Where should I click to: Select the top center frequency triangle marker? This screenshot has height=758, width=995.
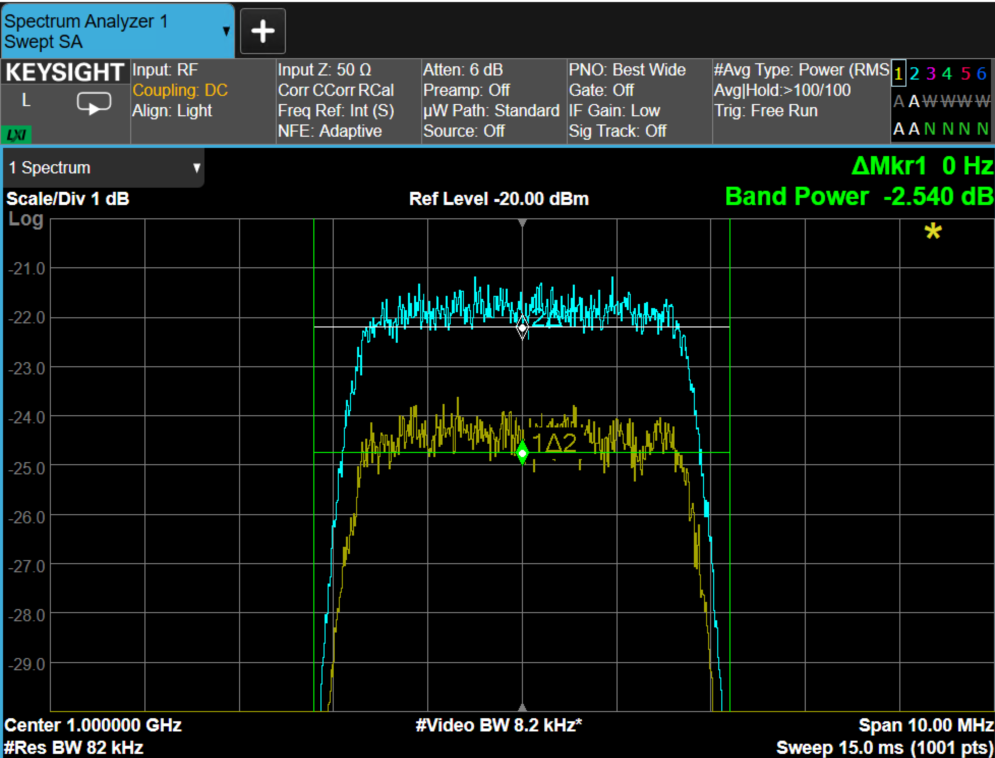pos(522,223)
